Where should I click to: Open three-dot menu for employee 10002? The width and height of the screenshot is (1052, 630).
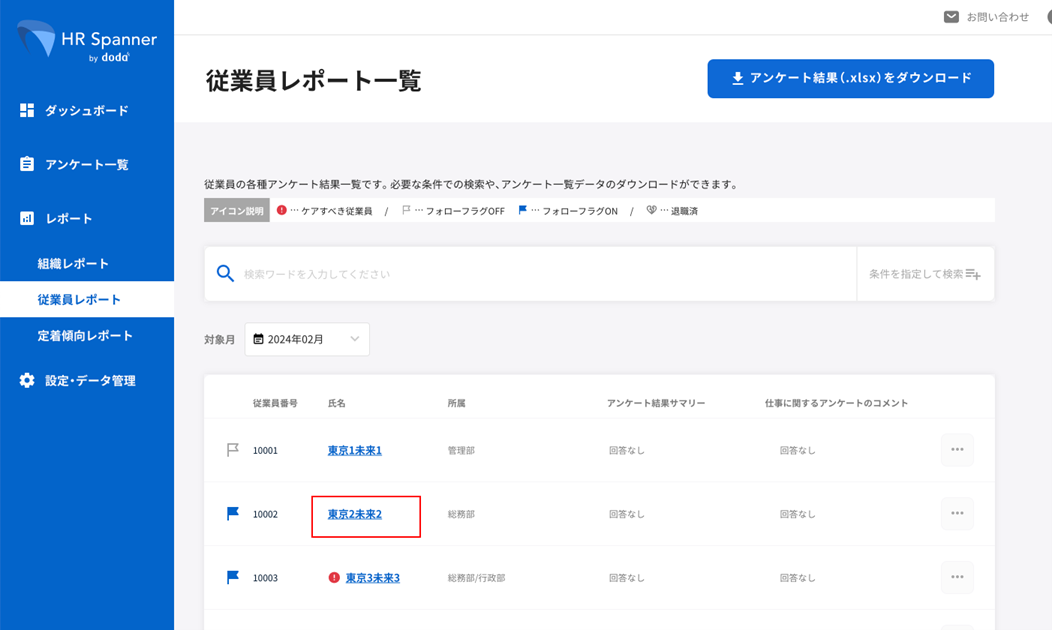click(956, 514)
